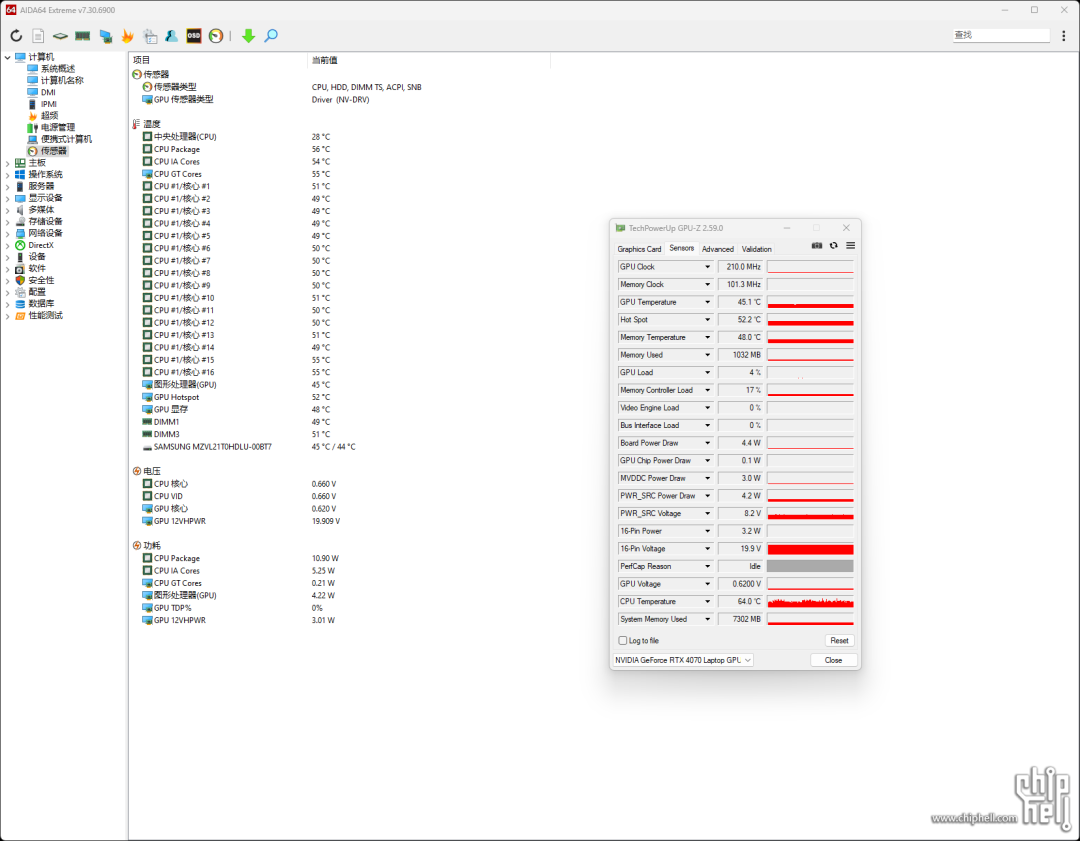
Task: Open the Report page icon in toolbar
Action: (x=39, y=36)
